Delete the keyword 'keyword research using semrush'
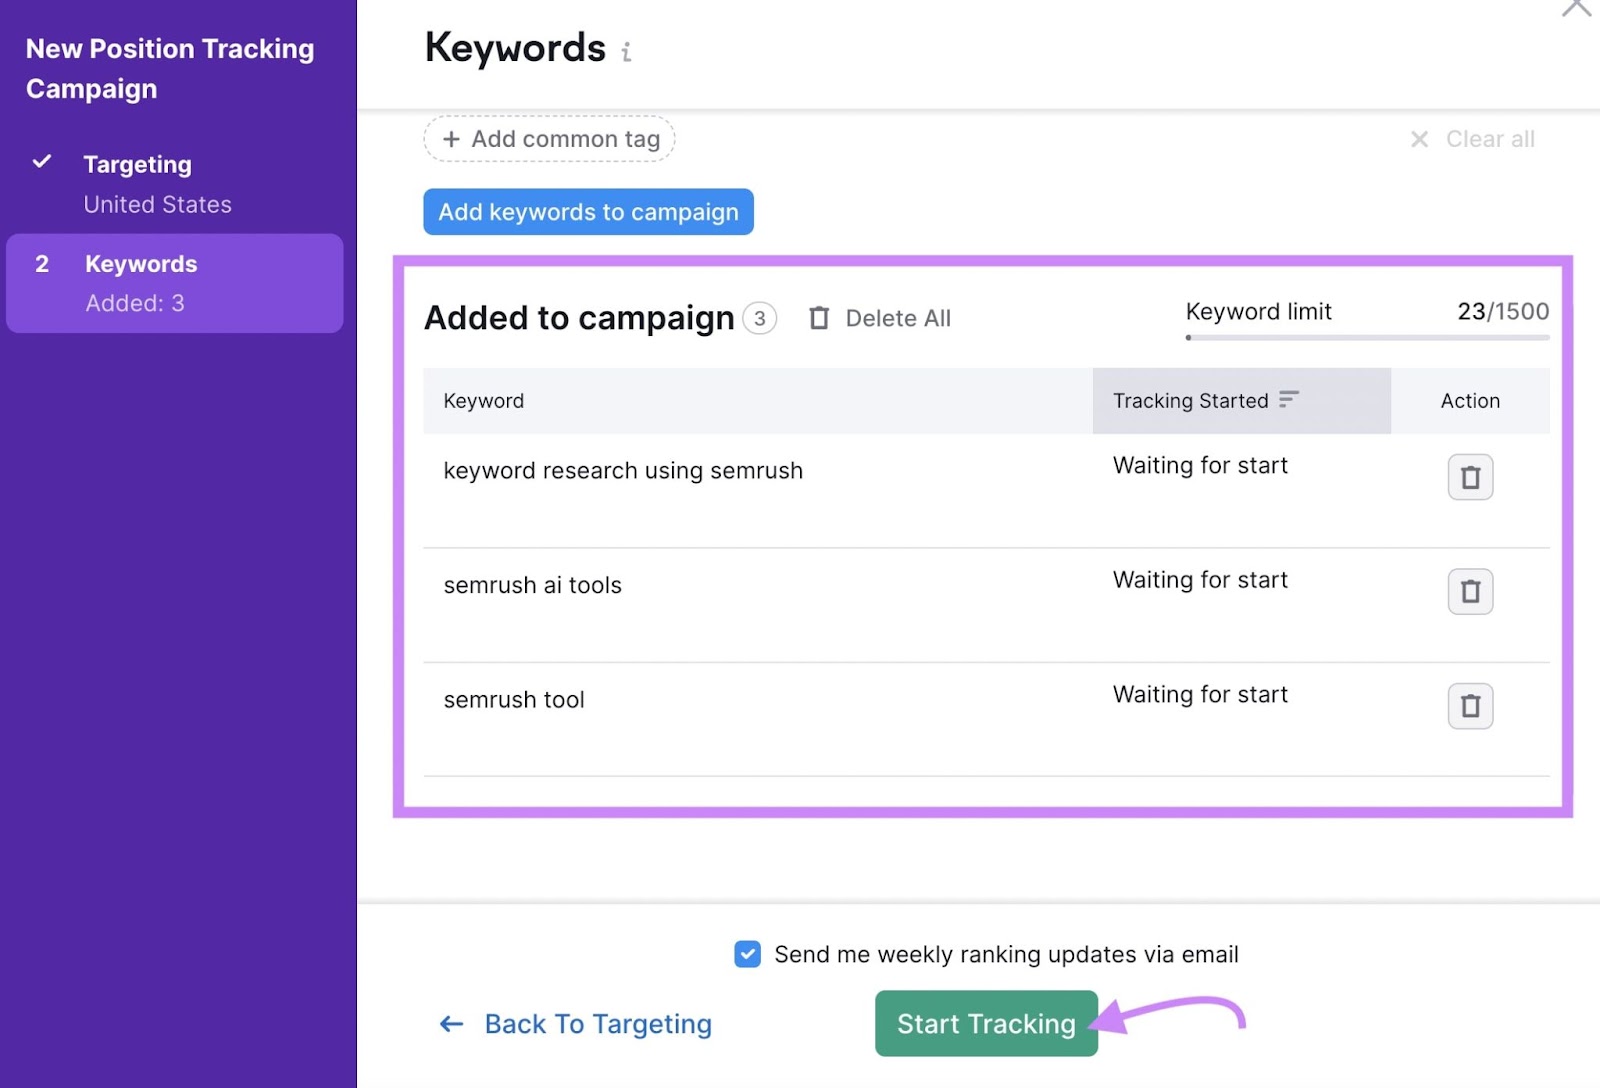 click(1469, 477)
